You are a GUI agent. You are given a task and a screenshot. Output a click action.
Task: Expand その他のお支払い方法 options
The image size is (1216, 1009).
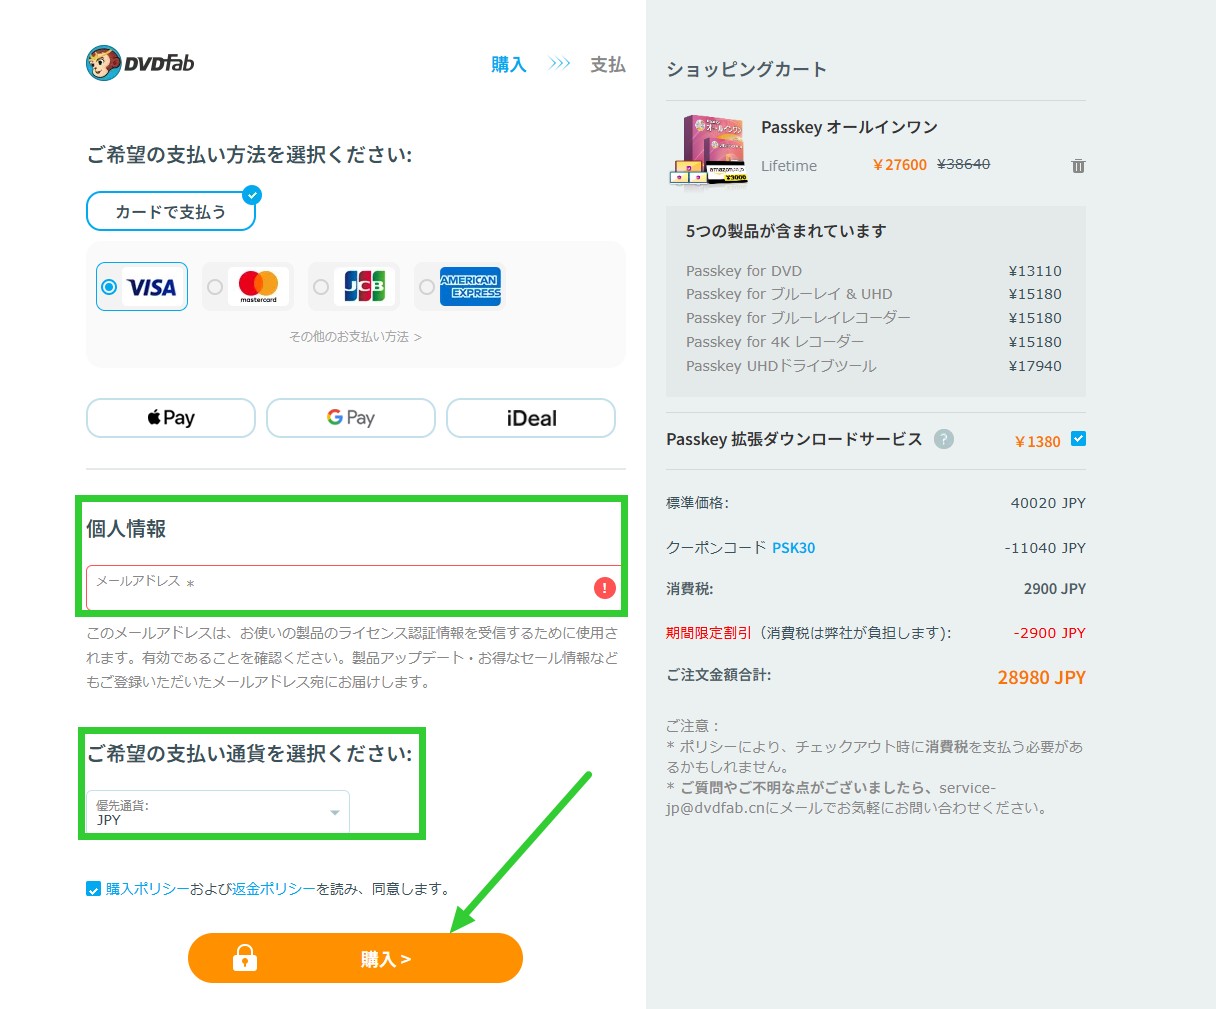pyautogui.click(x=355, y=337)
